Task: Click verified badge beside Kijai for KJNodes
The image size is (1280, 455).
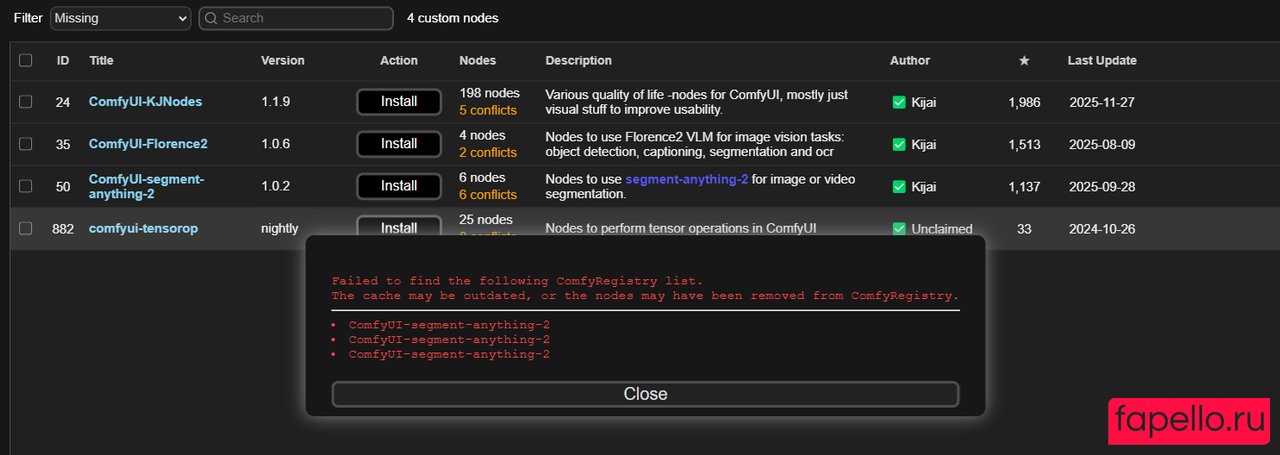Action: coord(898,102)
